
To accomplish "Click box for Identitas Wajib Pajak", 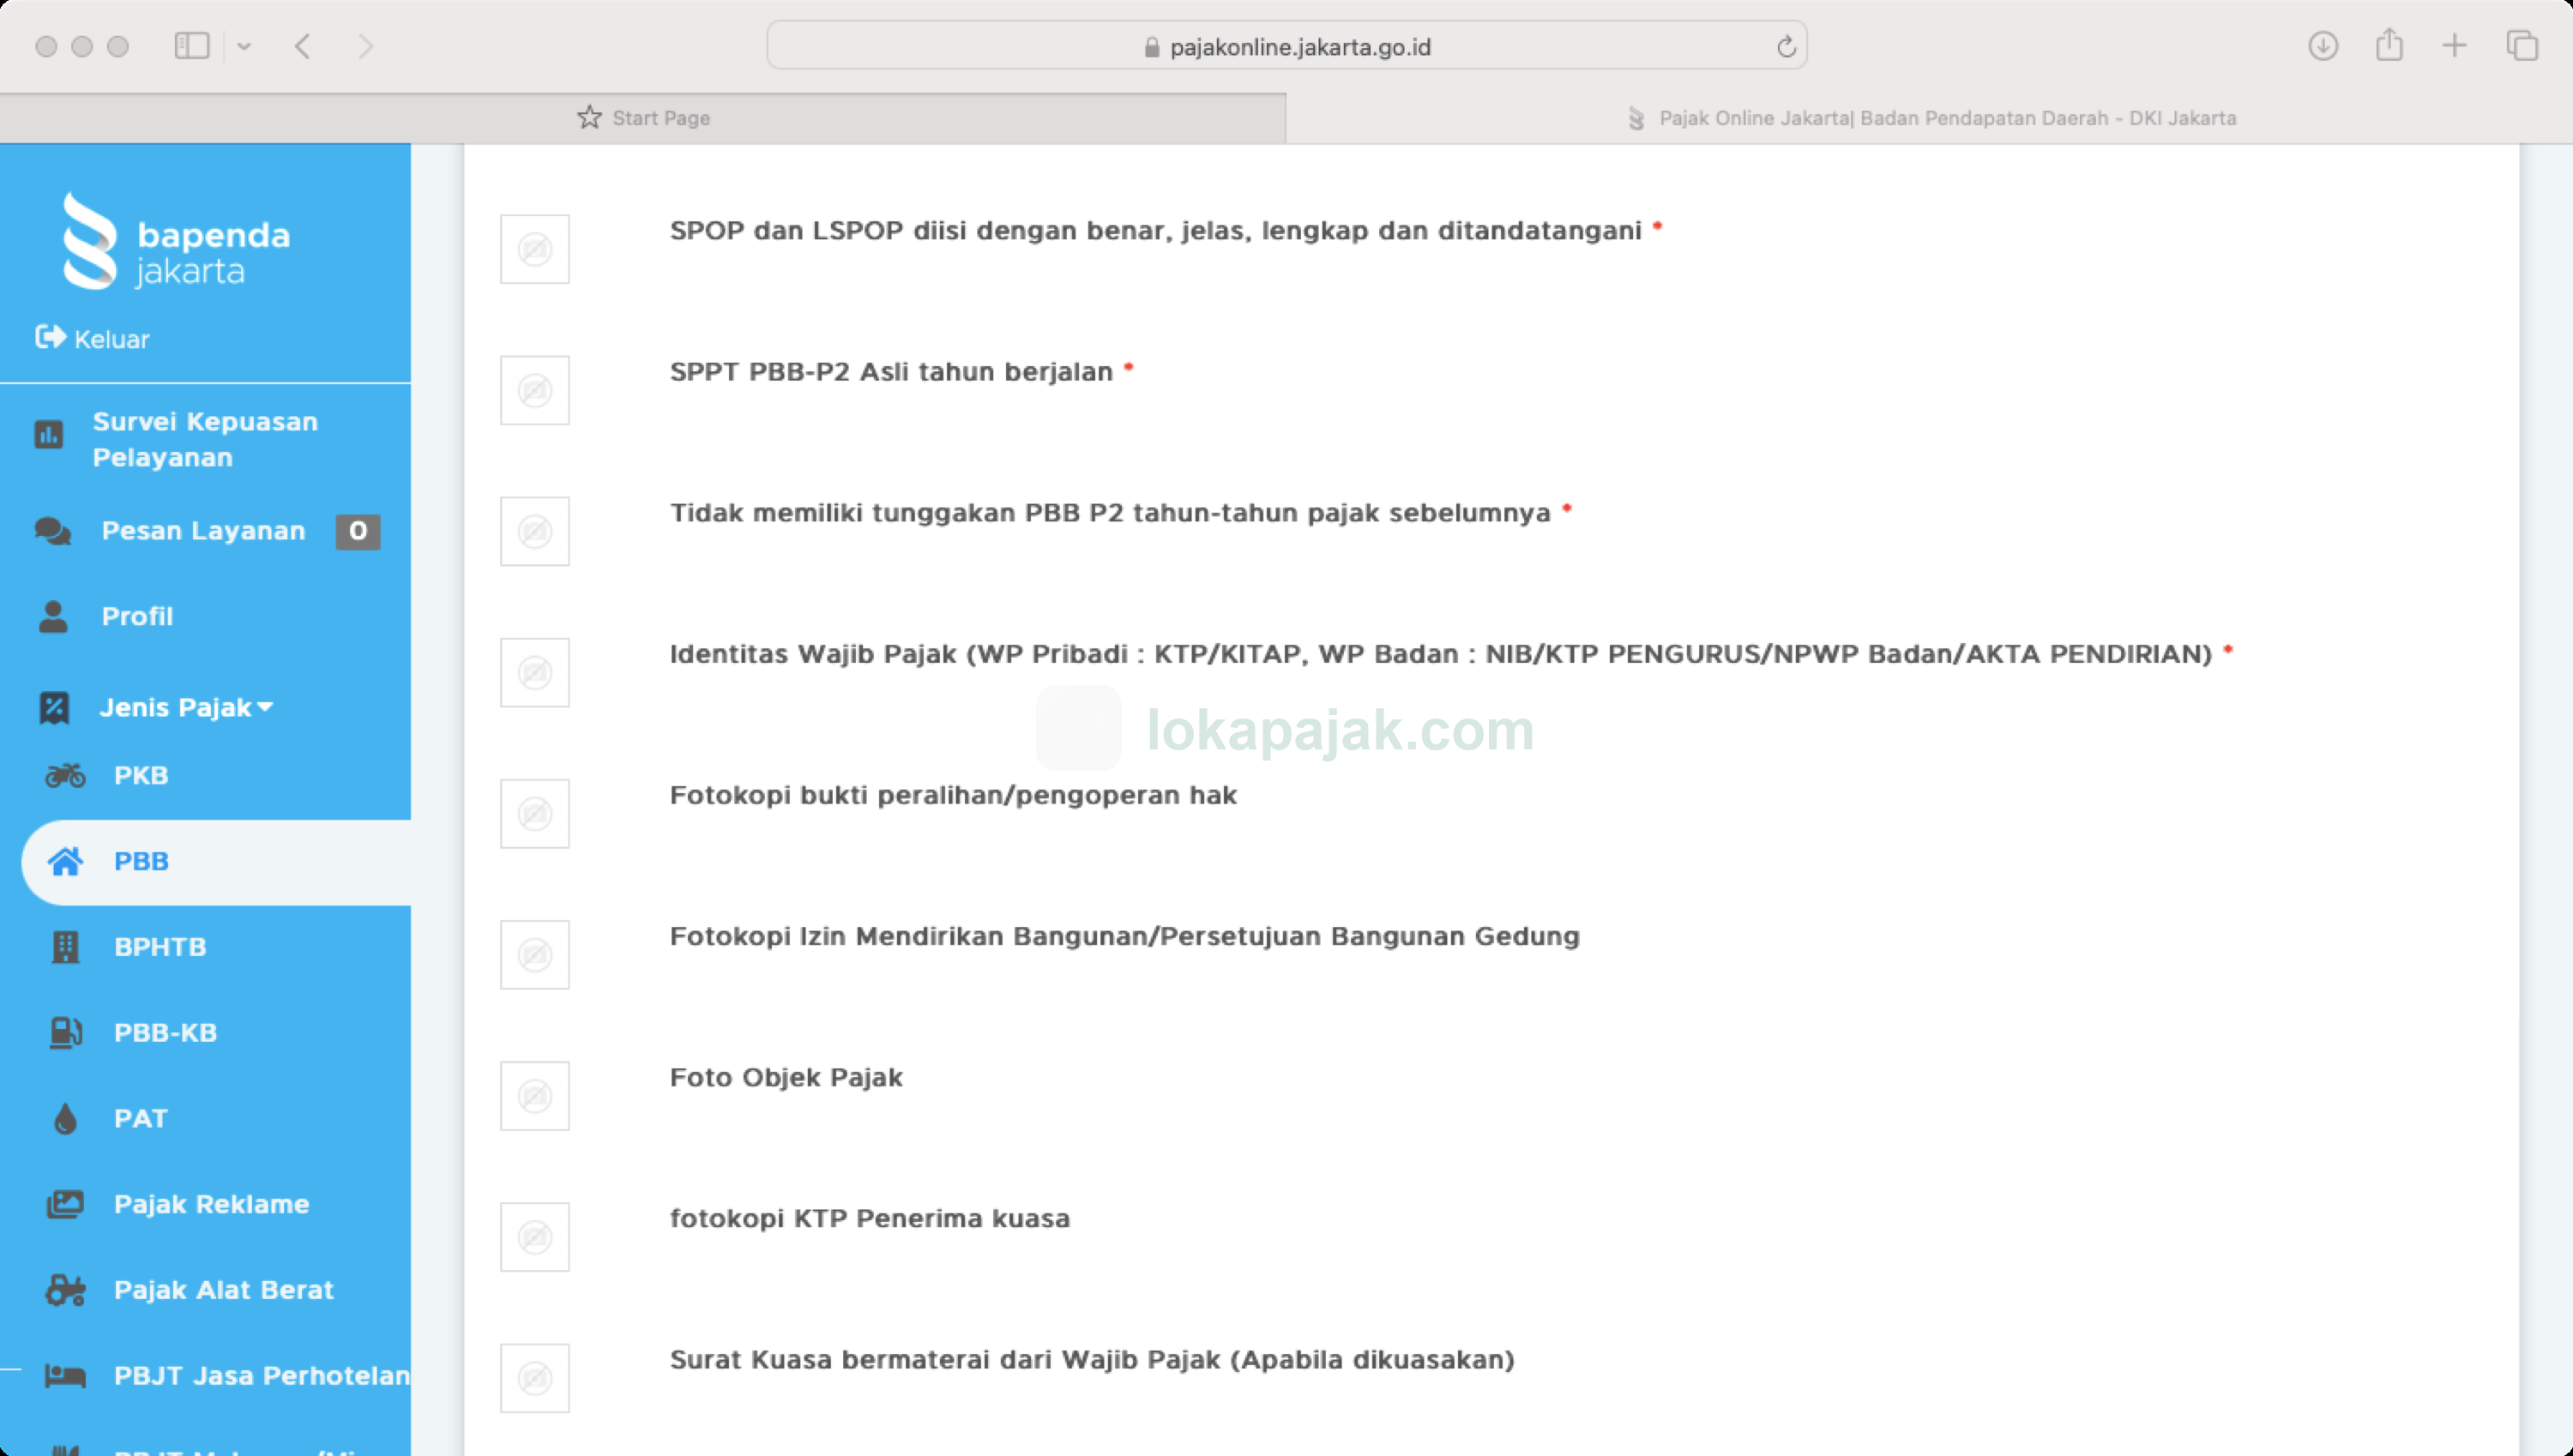I will pos(535,672).
